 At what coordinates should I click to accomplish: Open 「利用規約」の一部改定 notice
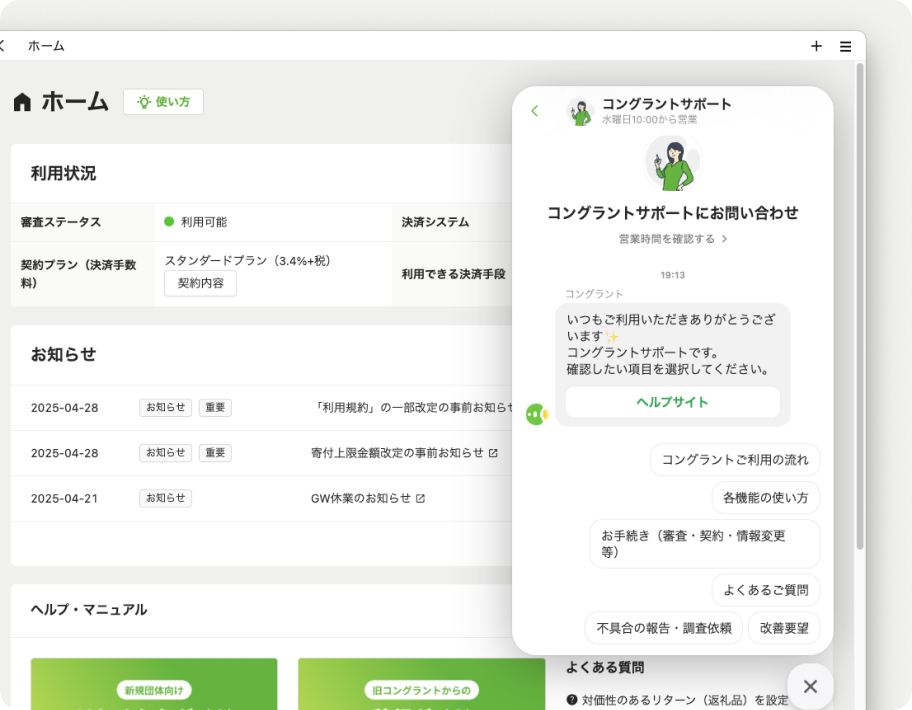412,408
